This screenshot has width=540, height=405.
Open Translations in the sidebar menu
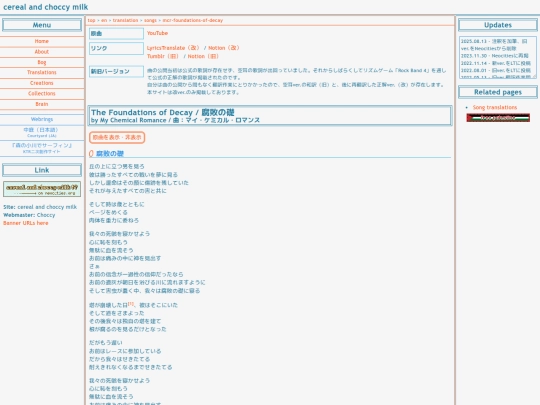(42, 72)
